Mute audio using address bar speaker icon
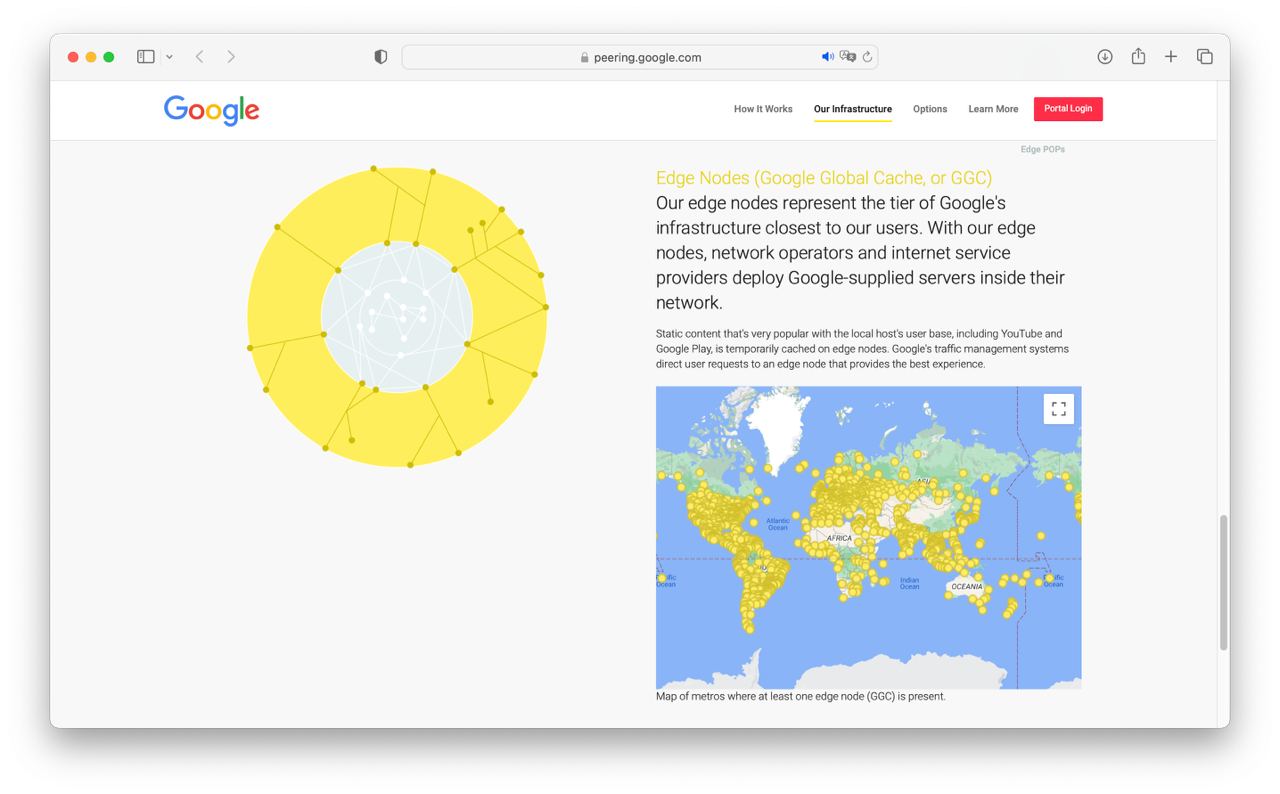 coord(827,57)
